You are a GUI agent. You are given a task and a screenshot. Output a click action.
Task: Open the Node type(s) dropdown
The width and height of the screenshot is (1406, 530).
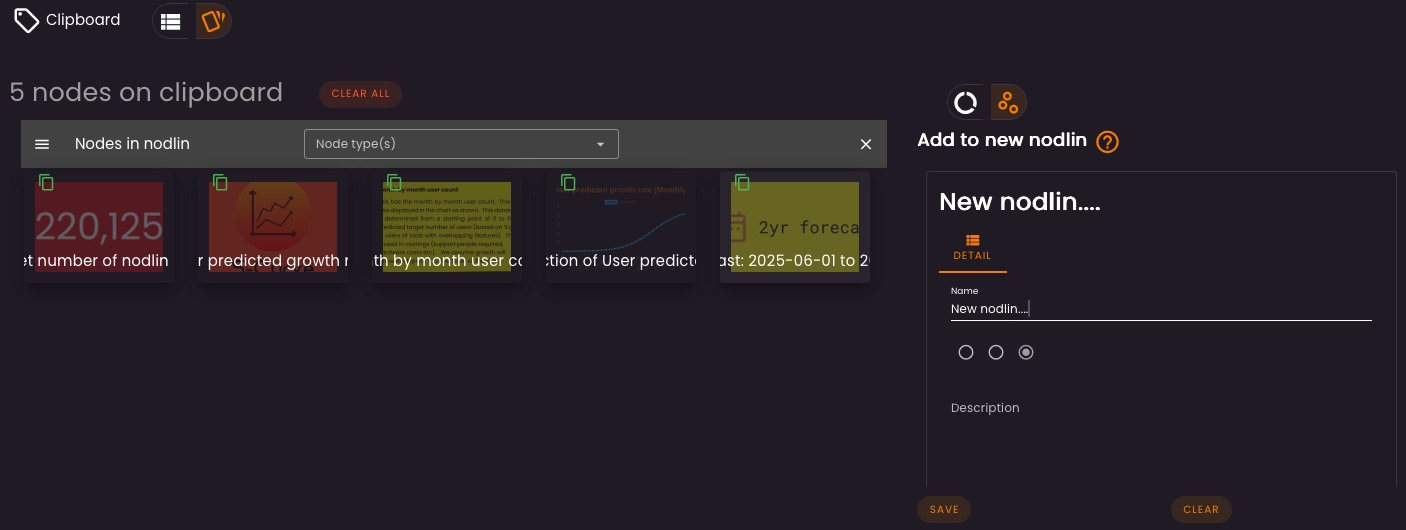[461, 144]
